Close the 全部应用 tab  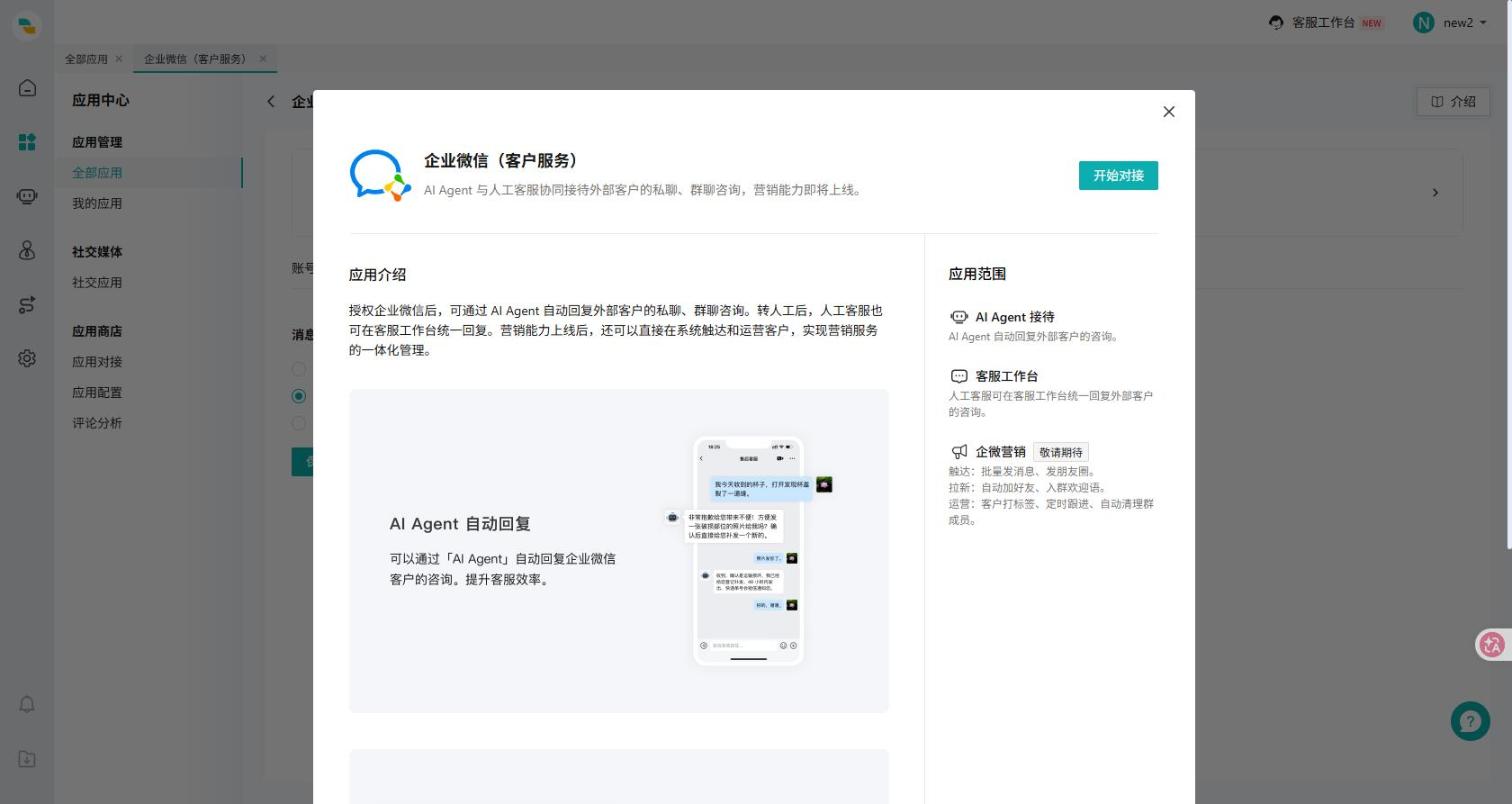[119, 58]
